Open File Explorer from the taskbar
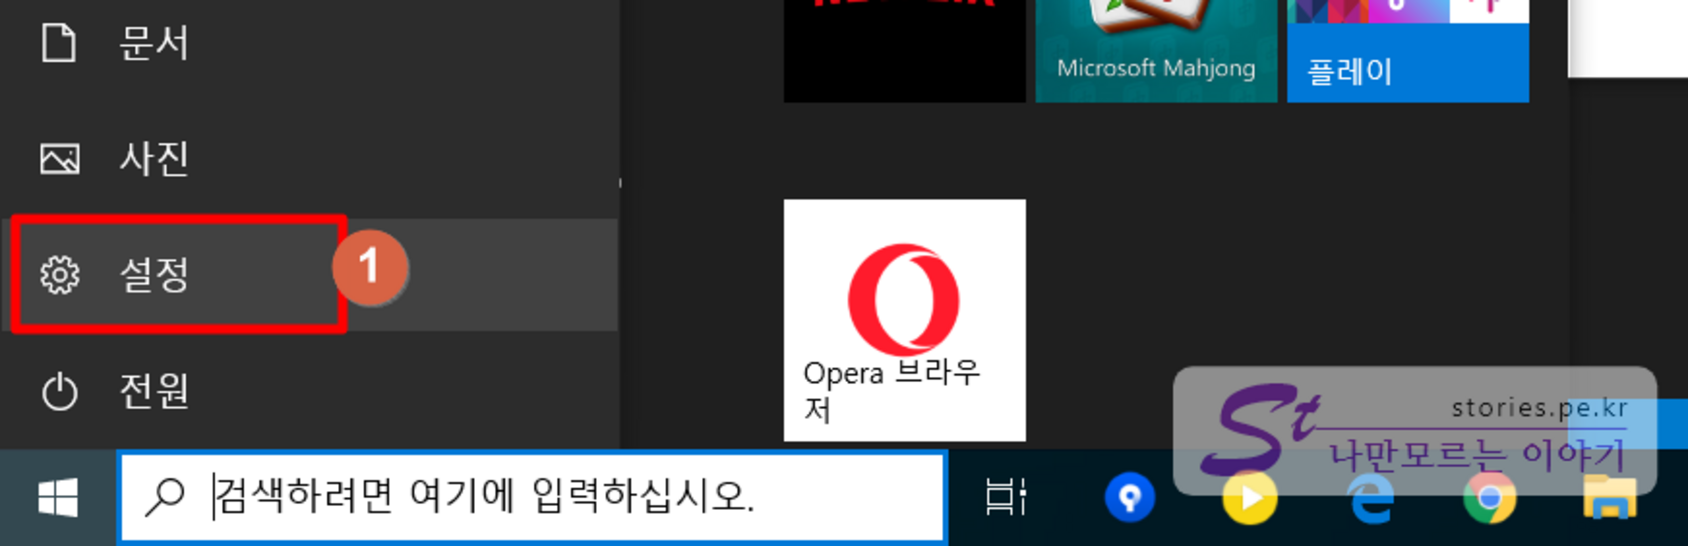 pyautogui.click(x=1609, y=498)
